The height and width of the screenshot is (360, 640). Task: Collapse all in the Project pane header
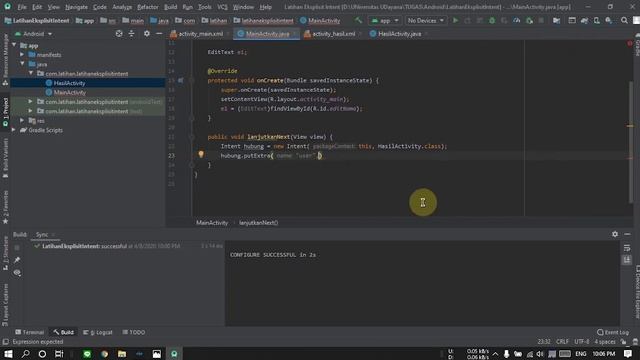click(131, 34)
